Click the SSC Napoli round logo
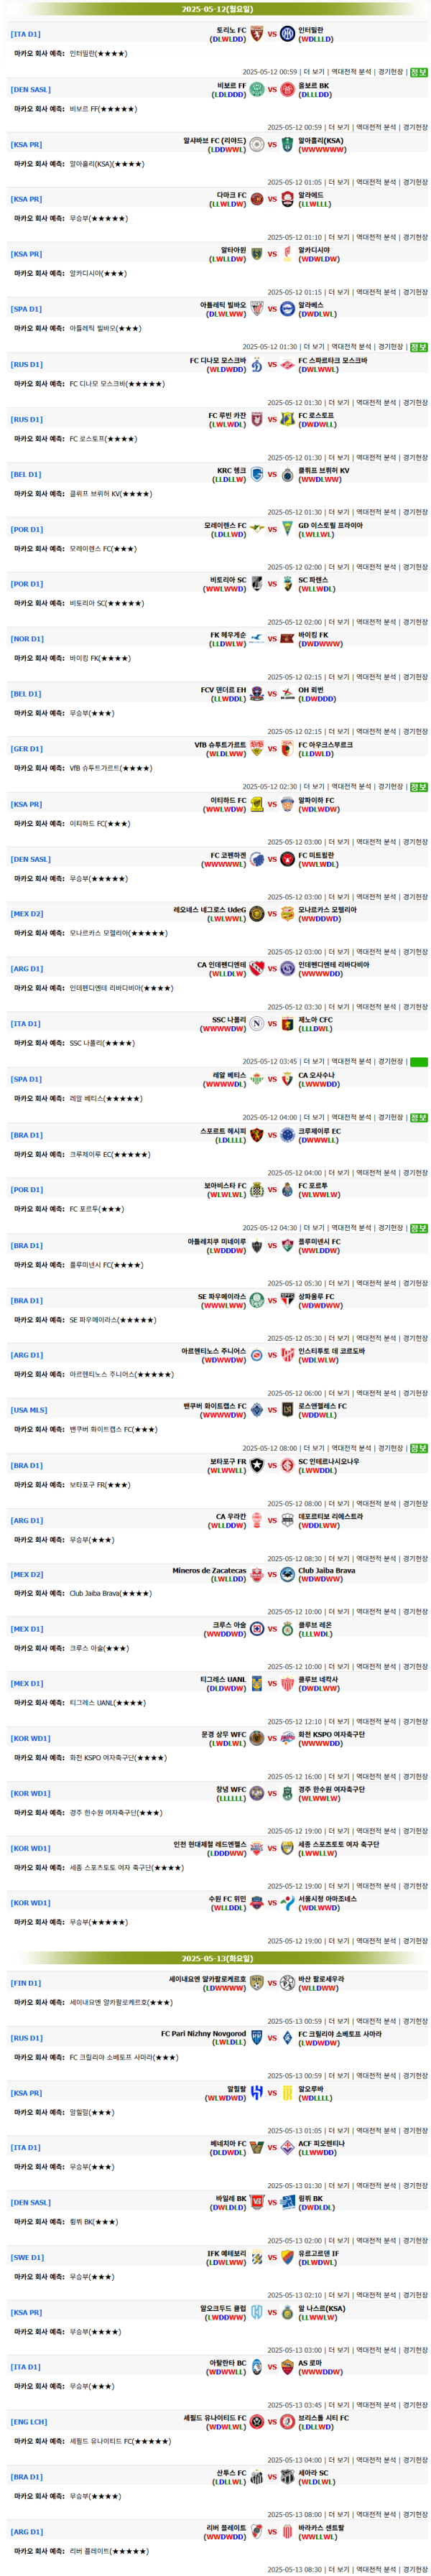Screen dimensions: 431x2576 click(x=257, y=1024)
